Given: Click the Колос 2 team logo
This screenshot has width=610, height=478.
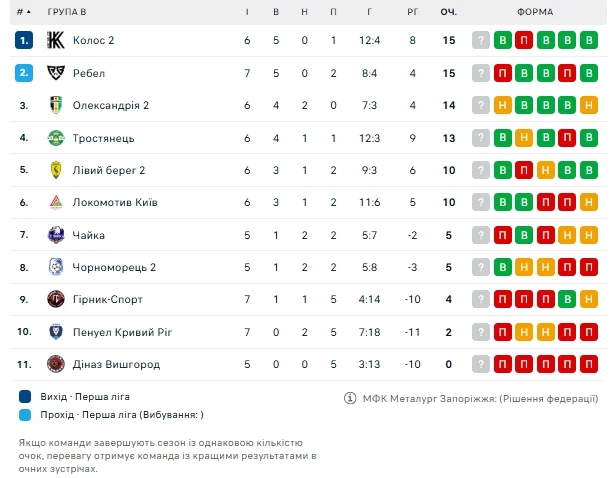Looking at the screenshot, I should click(x=56, y=41).
